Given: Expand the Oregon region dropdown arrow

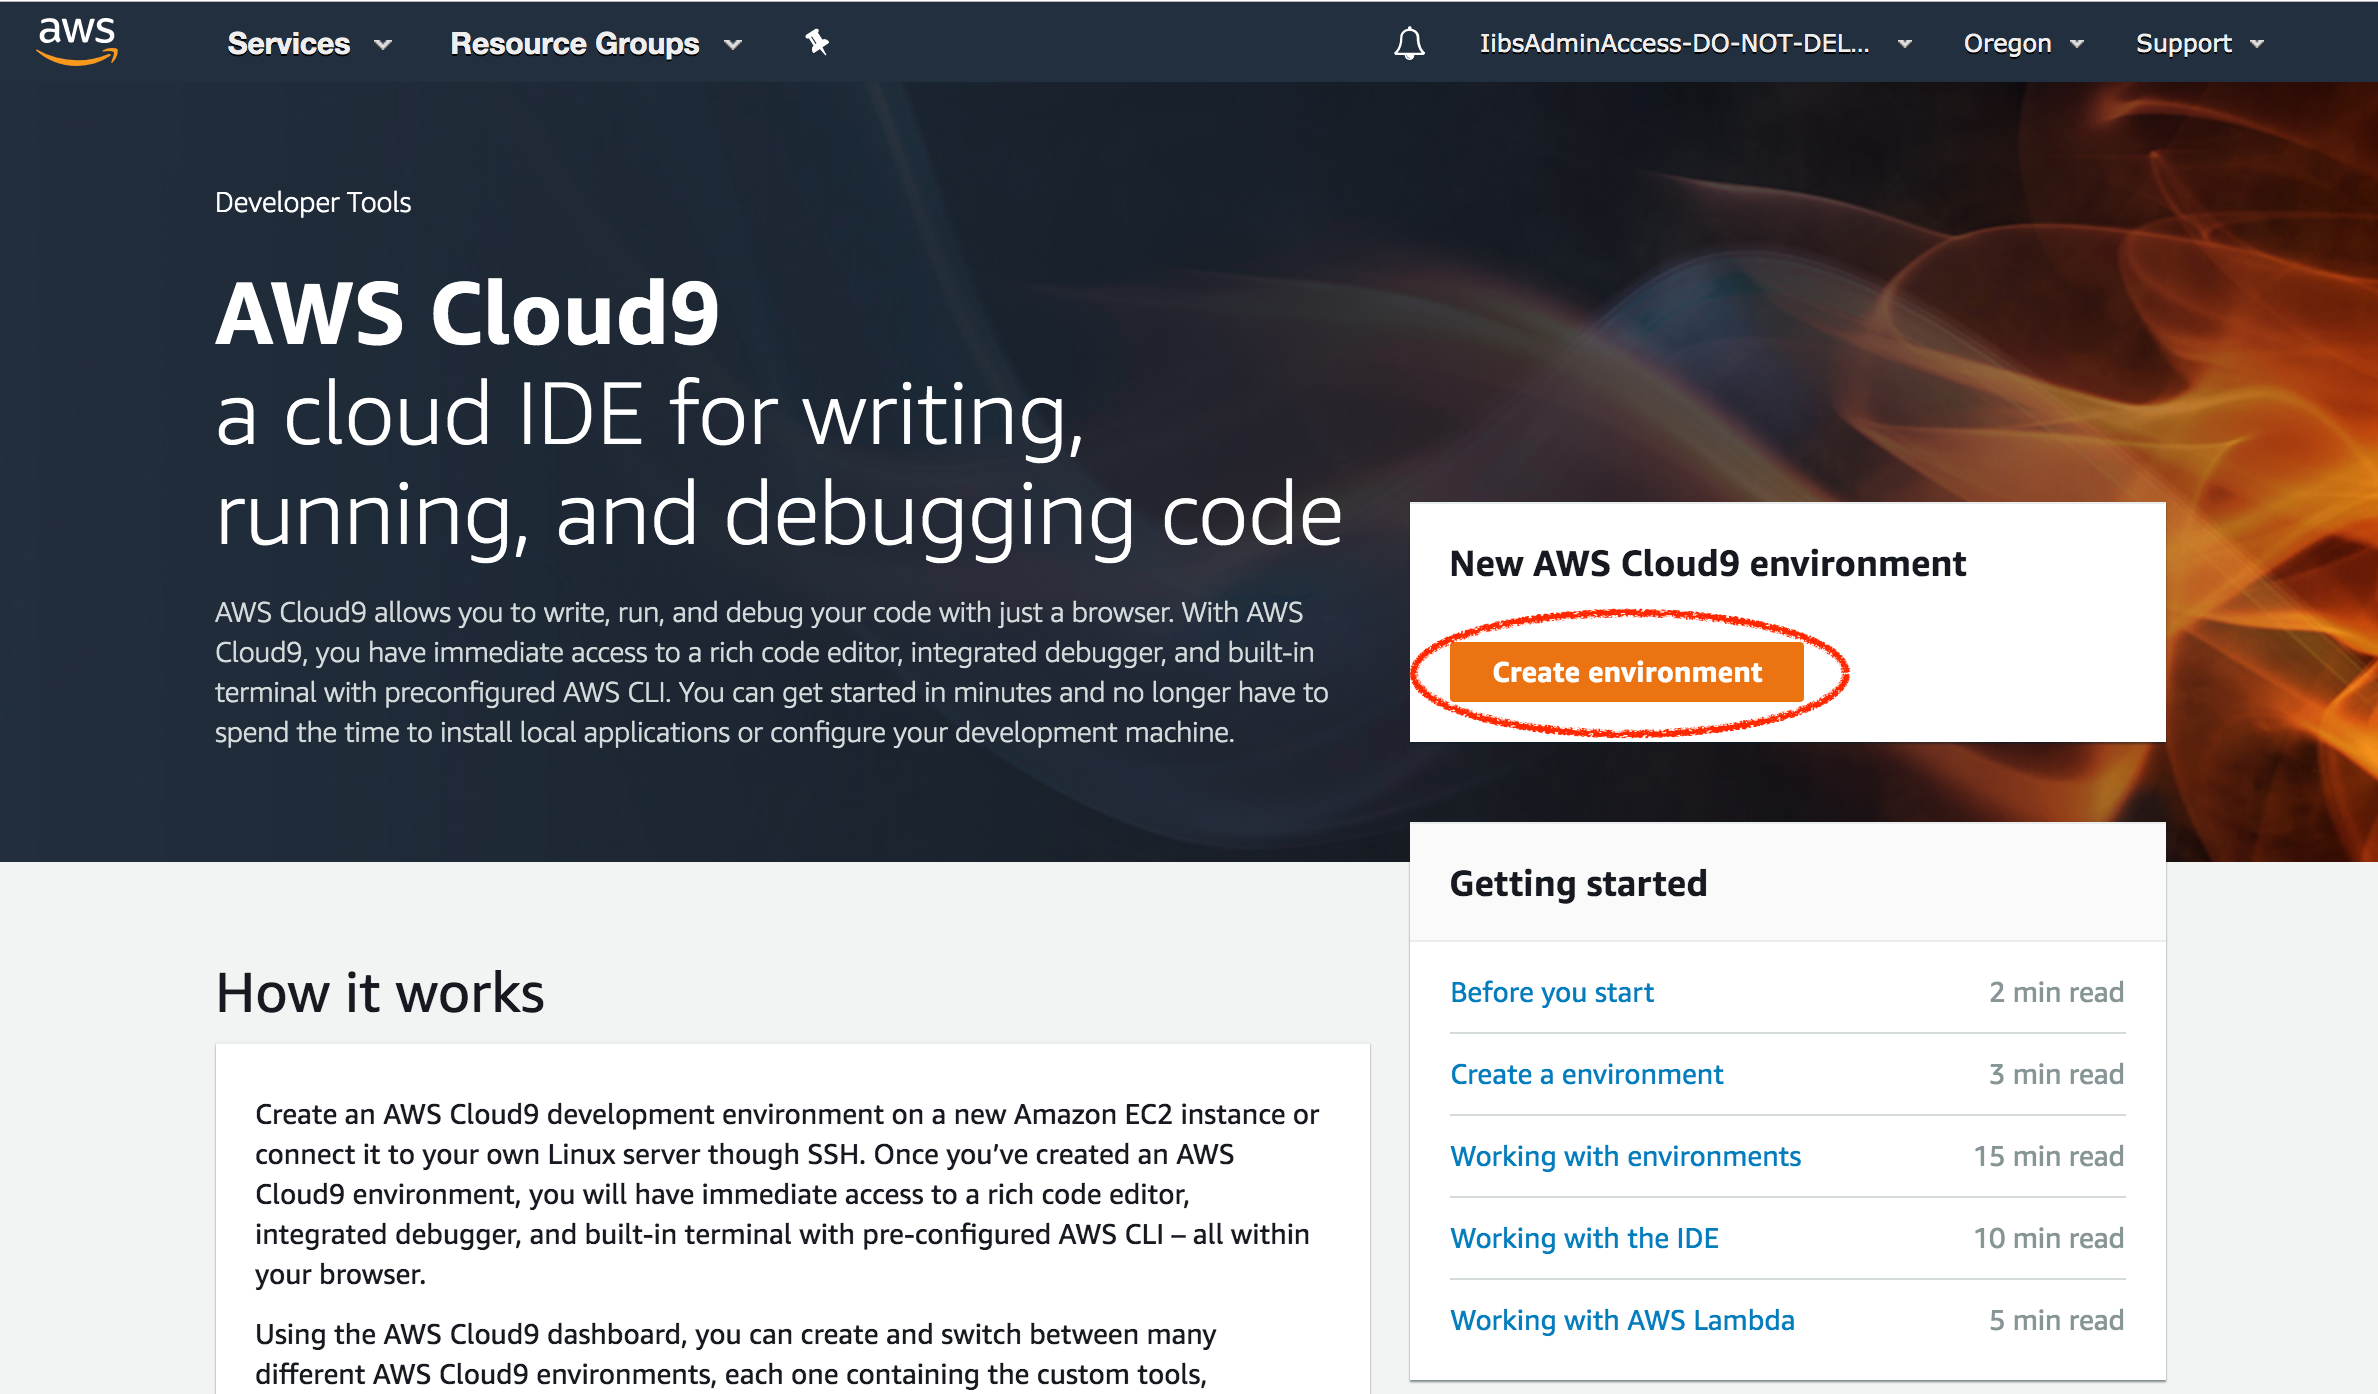Looking at the screenshot, I should tap(2077, 44).
